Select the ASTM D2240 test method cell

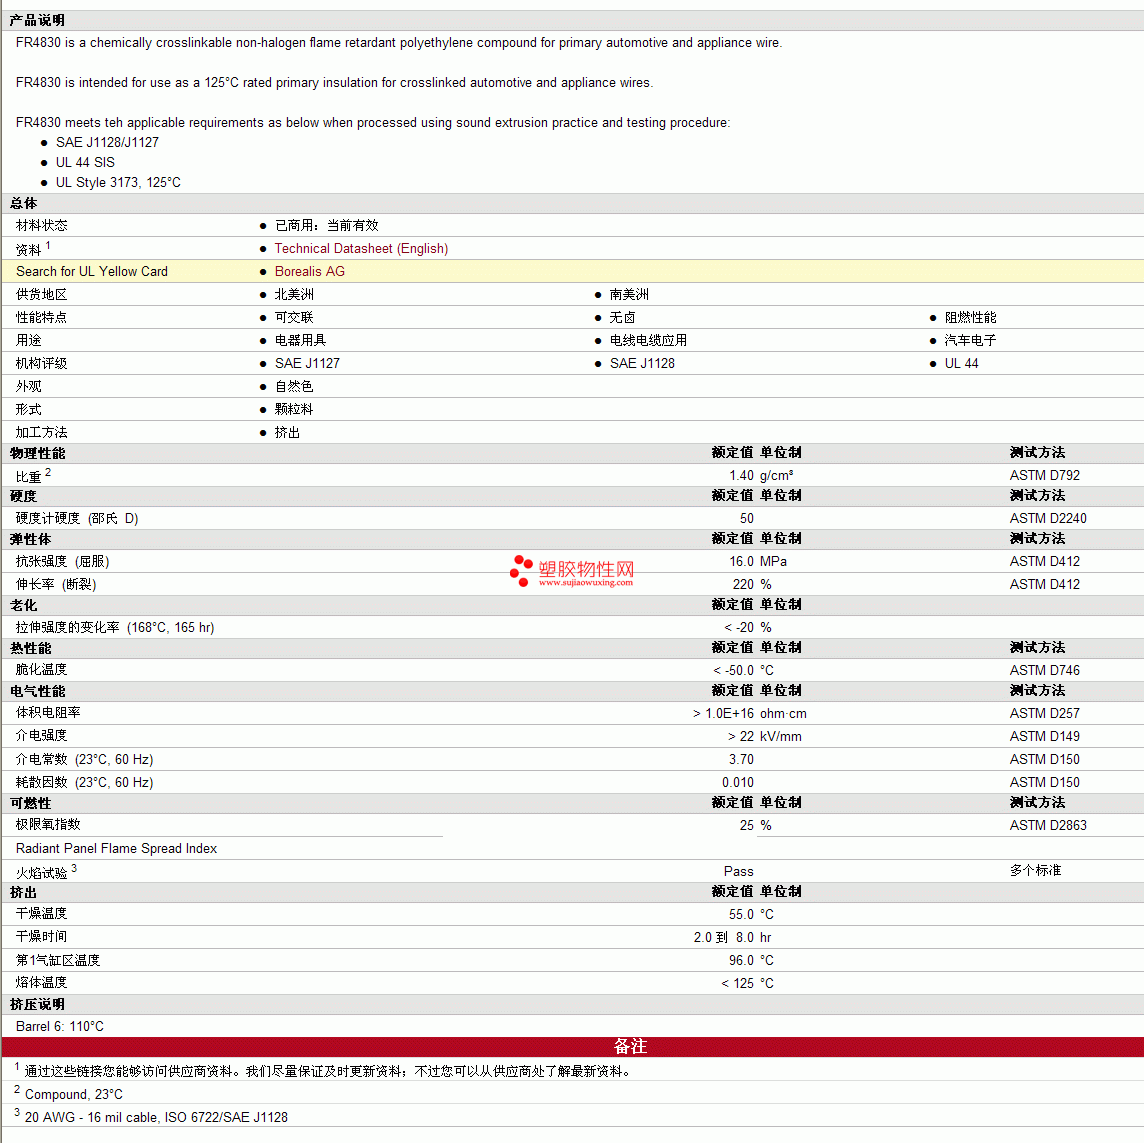[x=1048, y=519]
